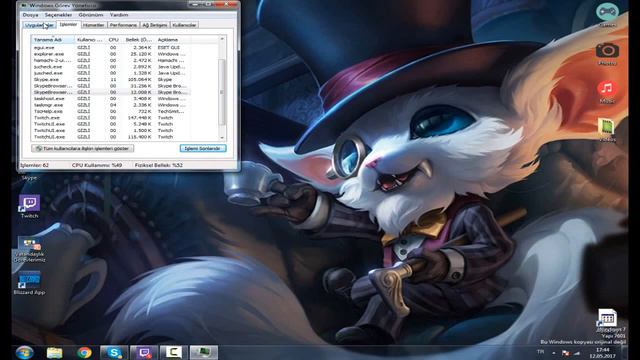This screenshot has height=360, width=640.
Task: Open the Yardım menu
Action: point(119,15)
